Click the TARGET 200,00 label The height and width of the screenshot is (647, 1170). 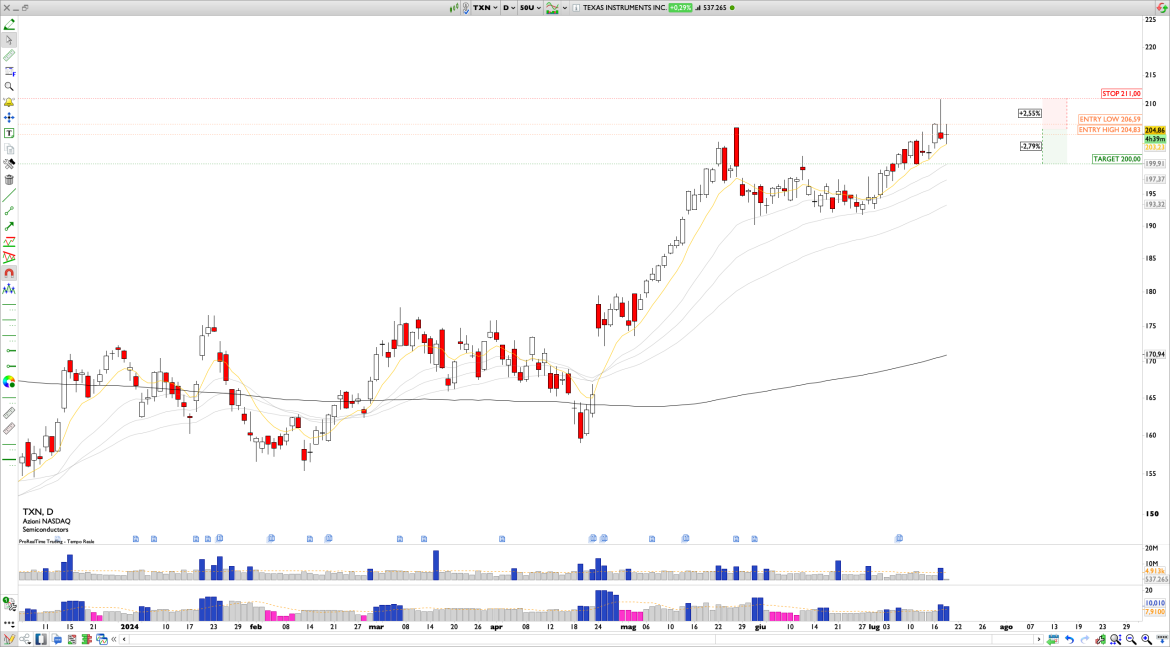pos(1116,159)
